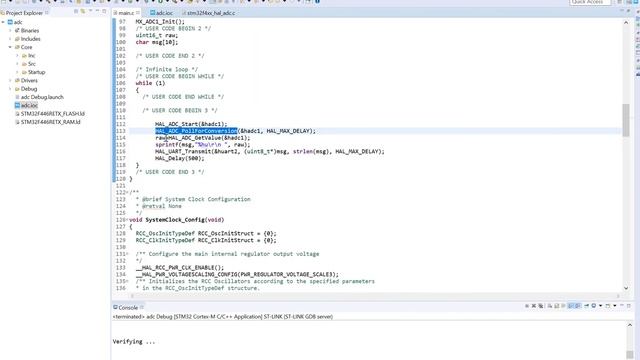The height and width of the screenshot is (360, 640).
Task: Click Console scrollbar up arrow
Action: 630,325
